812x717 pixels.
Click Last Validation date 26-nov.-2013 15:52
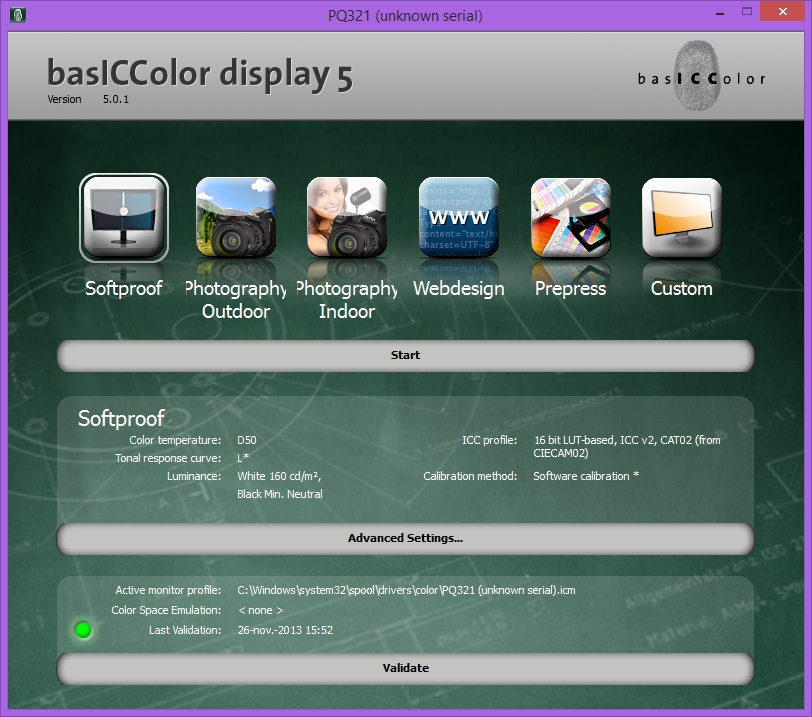tap(285, 630)
